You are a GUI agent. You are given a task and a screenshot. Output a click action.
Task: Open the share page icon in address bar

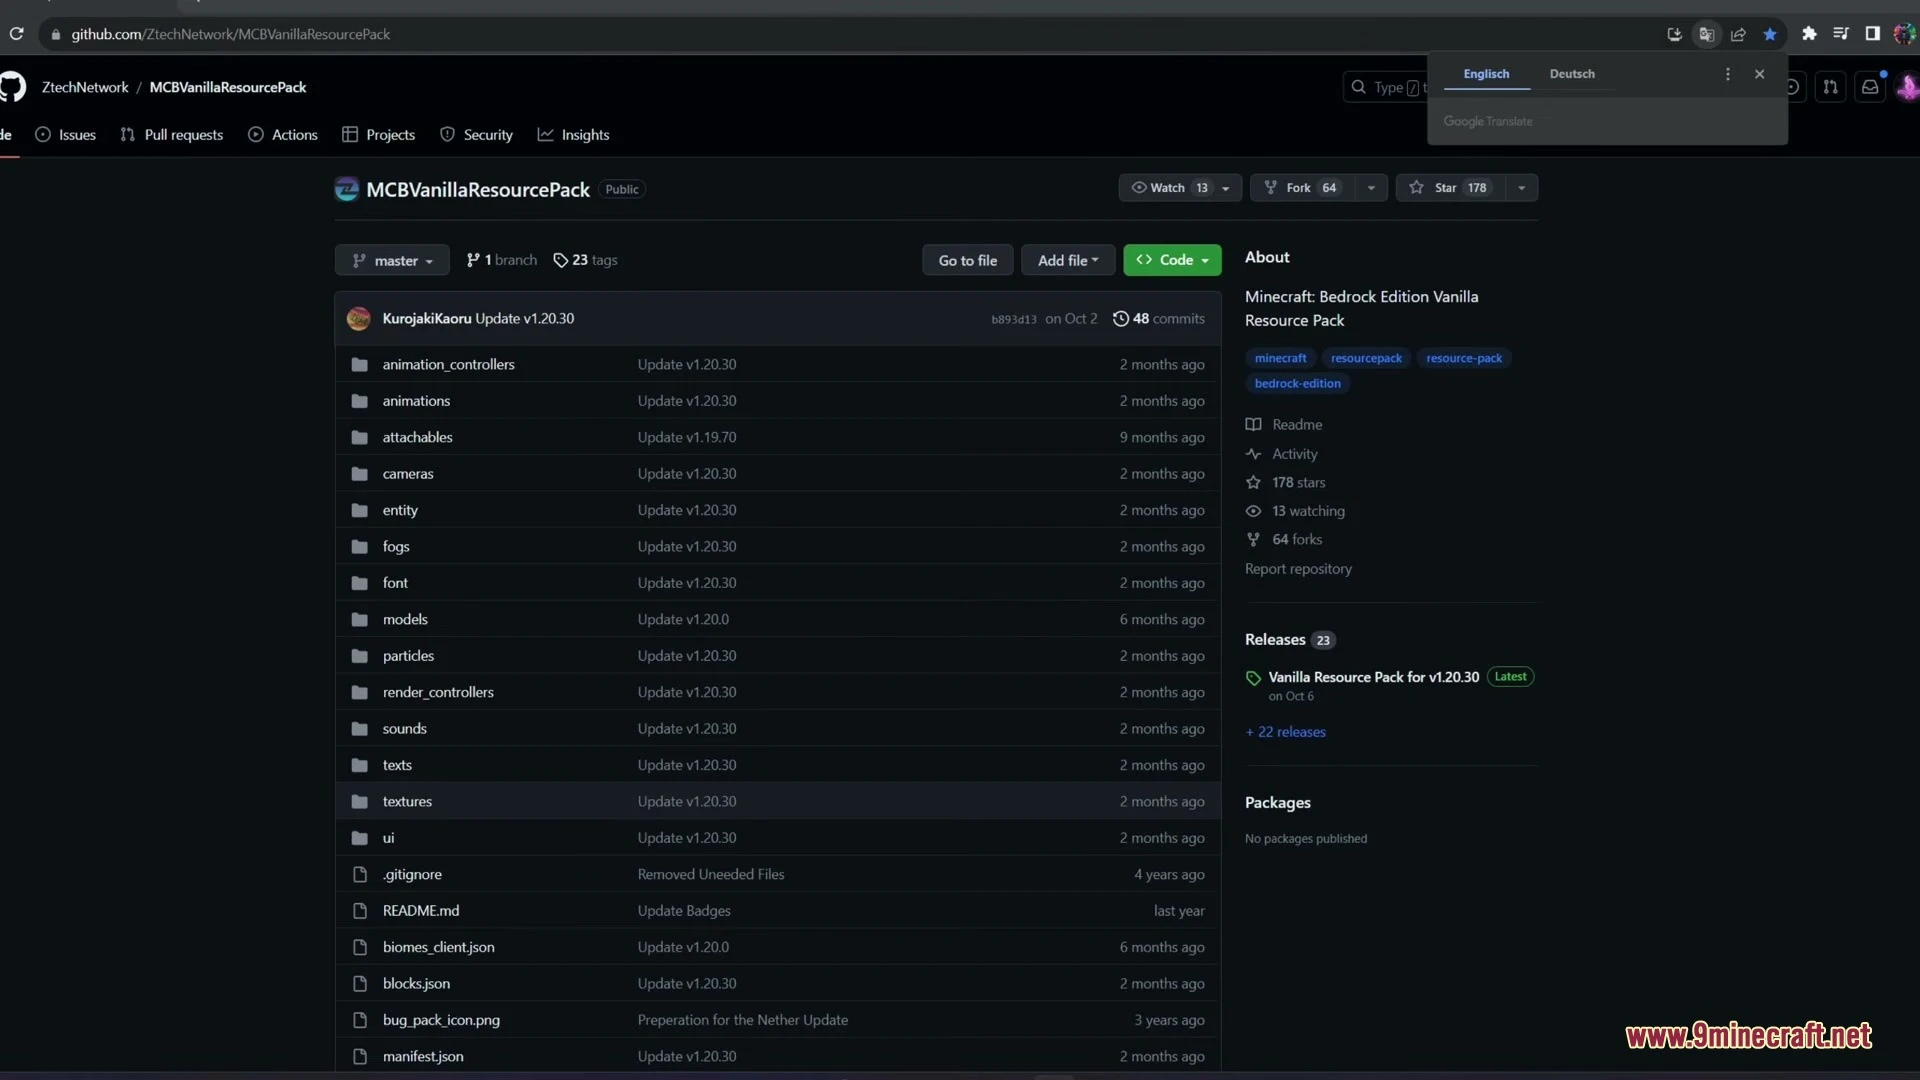pyautogui.click(x=1738, y=34)
